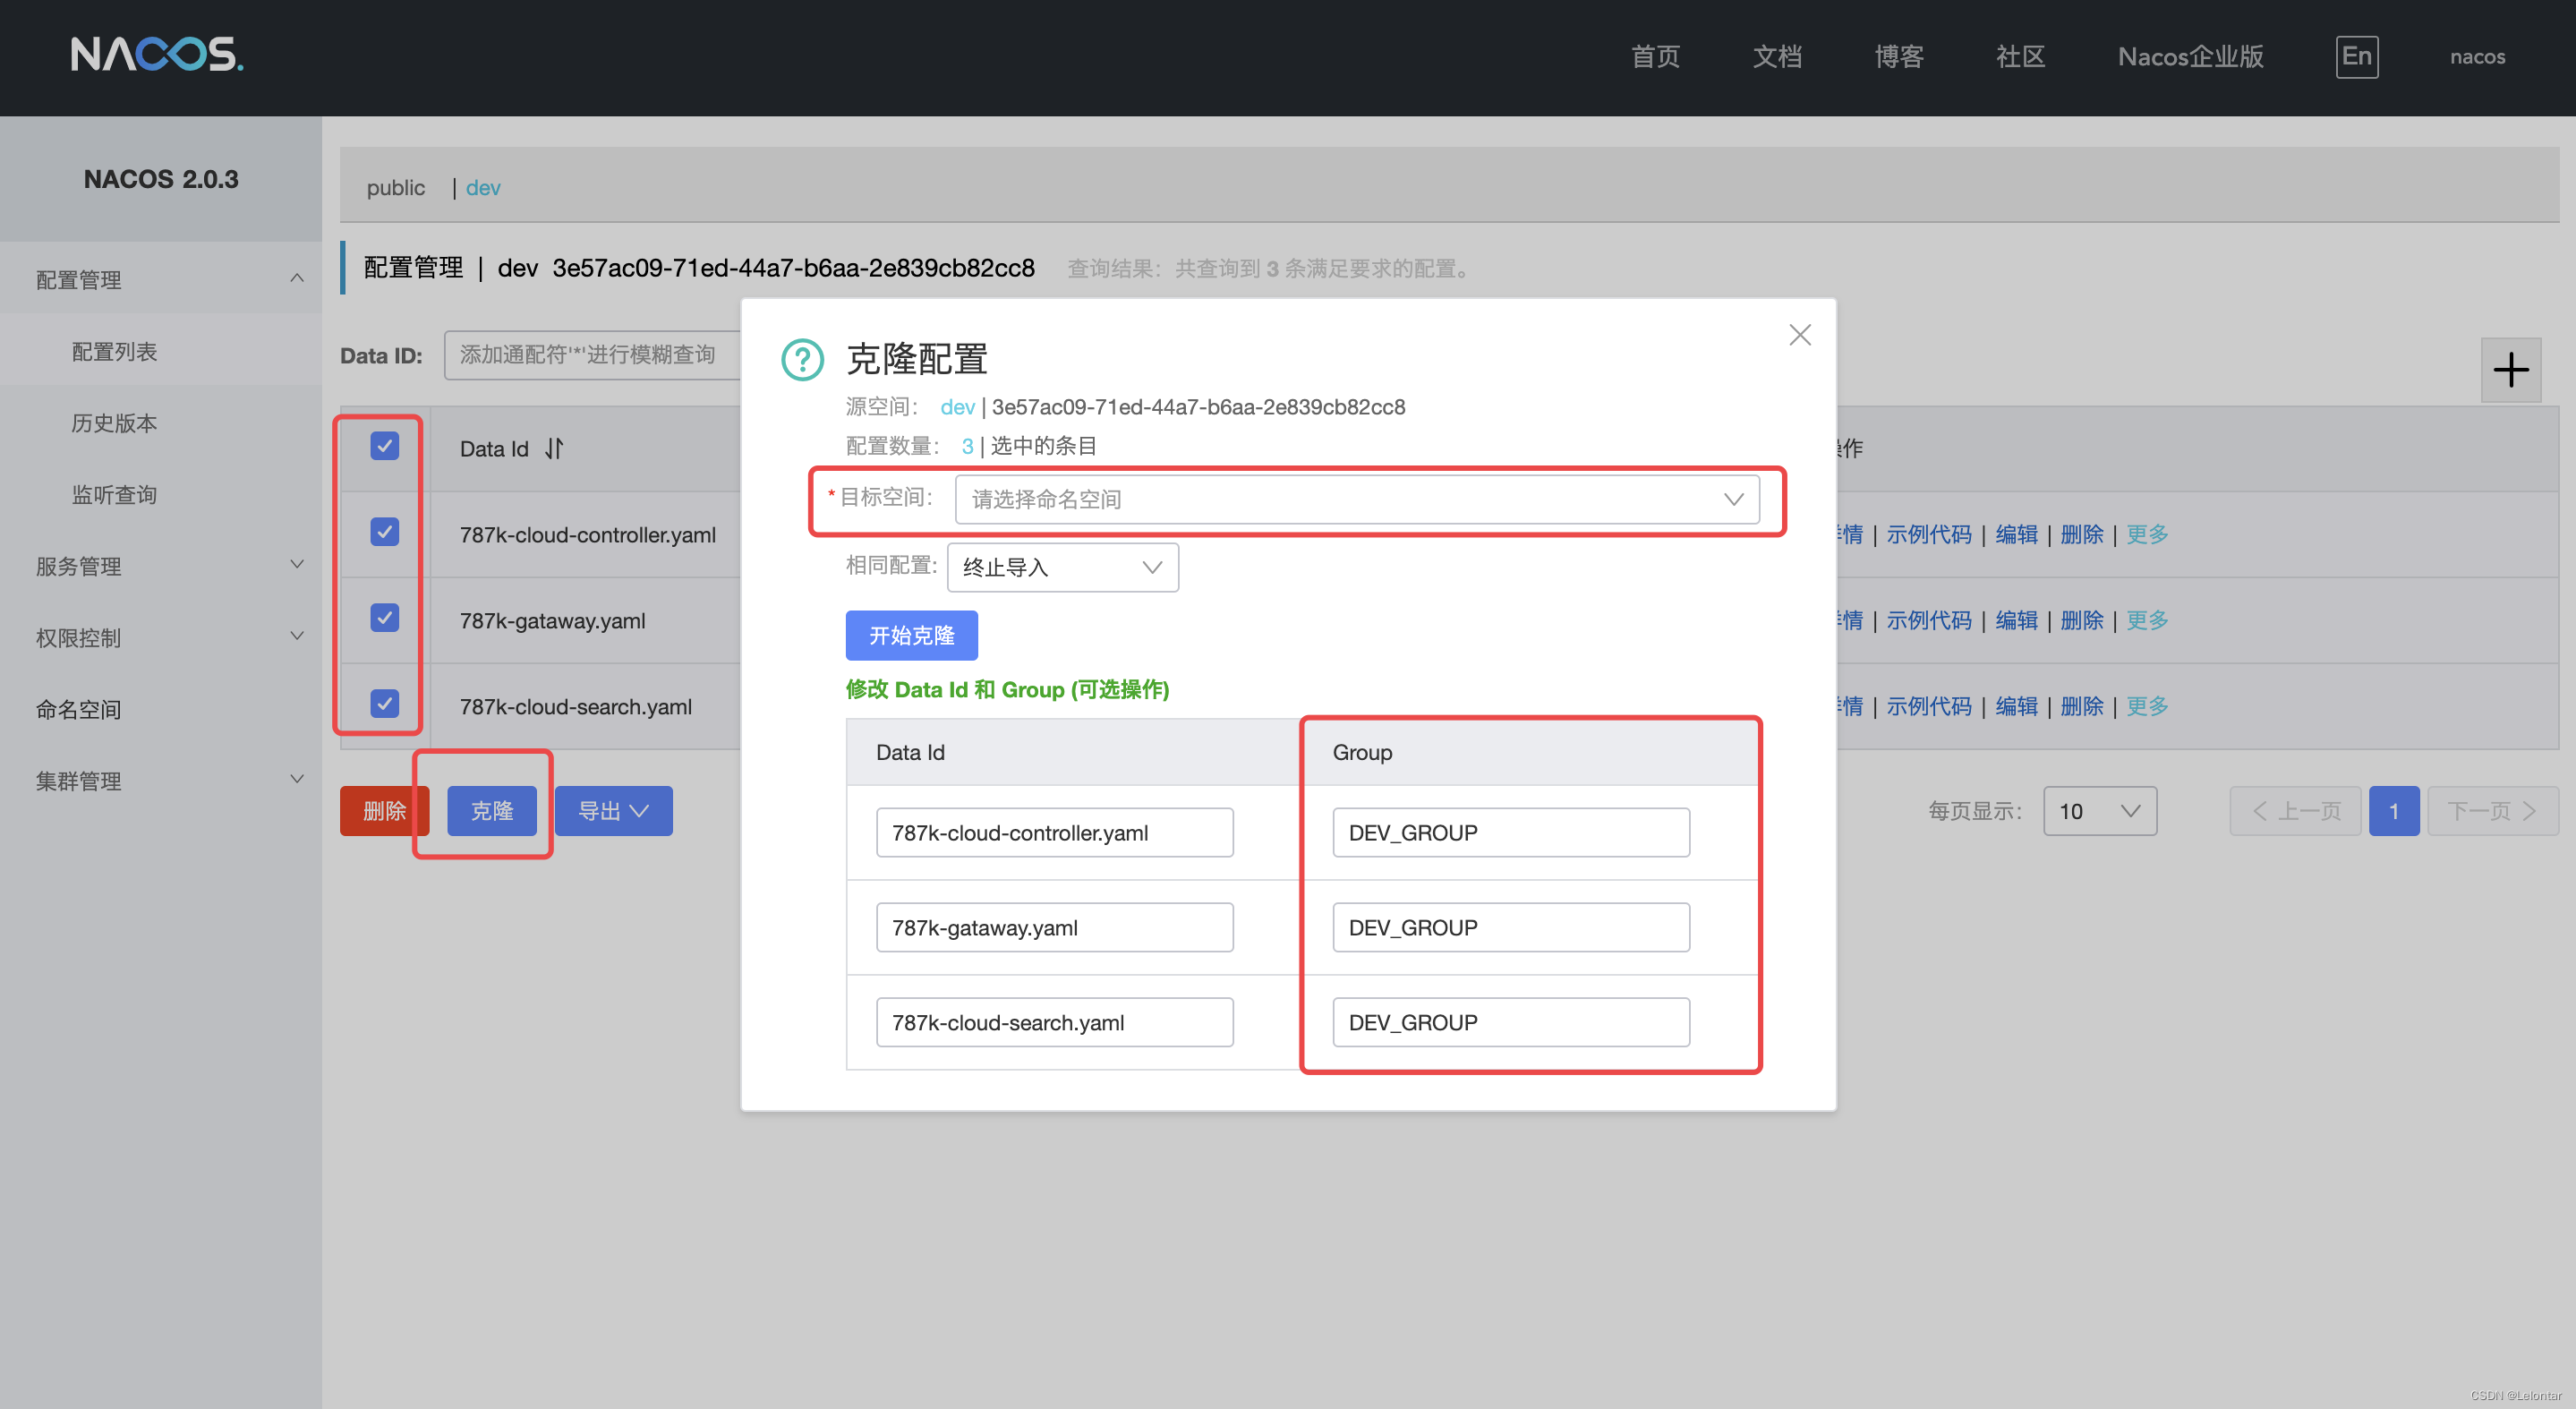
Task: Click 编辑 for 787k-cloud-controller.yaml row
Action: coord(2016,534)
